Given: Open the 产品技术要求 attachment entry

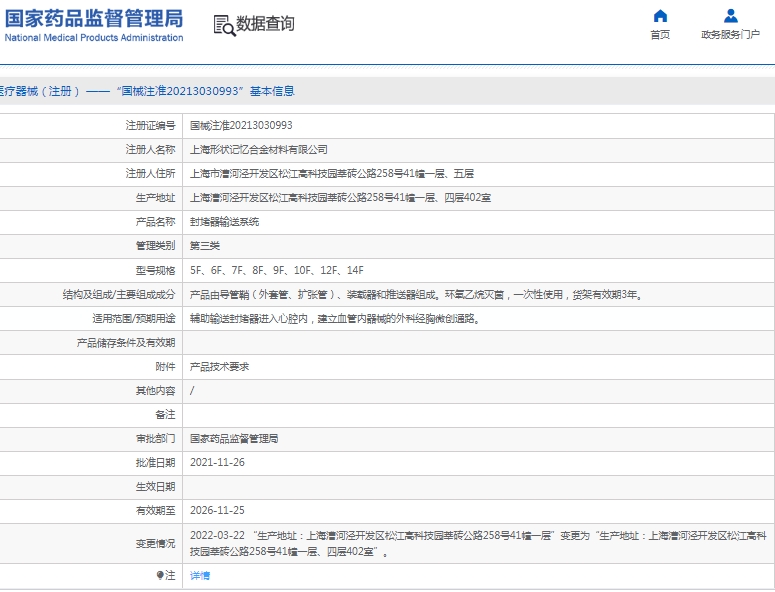Looking at the screenshot, I should click(x=219, y=367).
